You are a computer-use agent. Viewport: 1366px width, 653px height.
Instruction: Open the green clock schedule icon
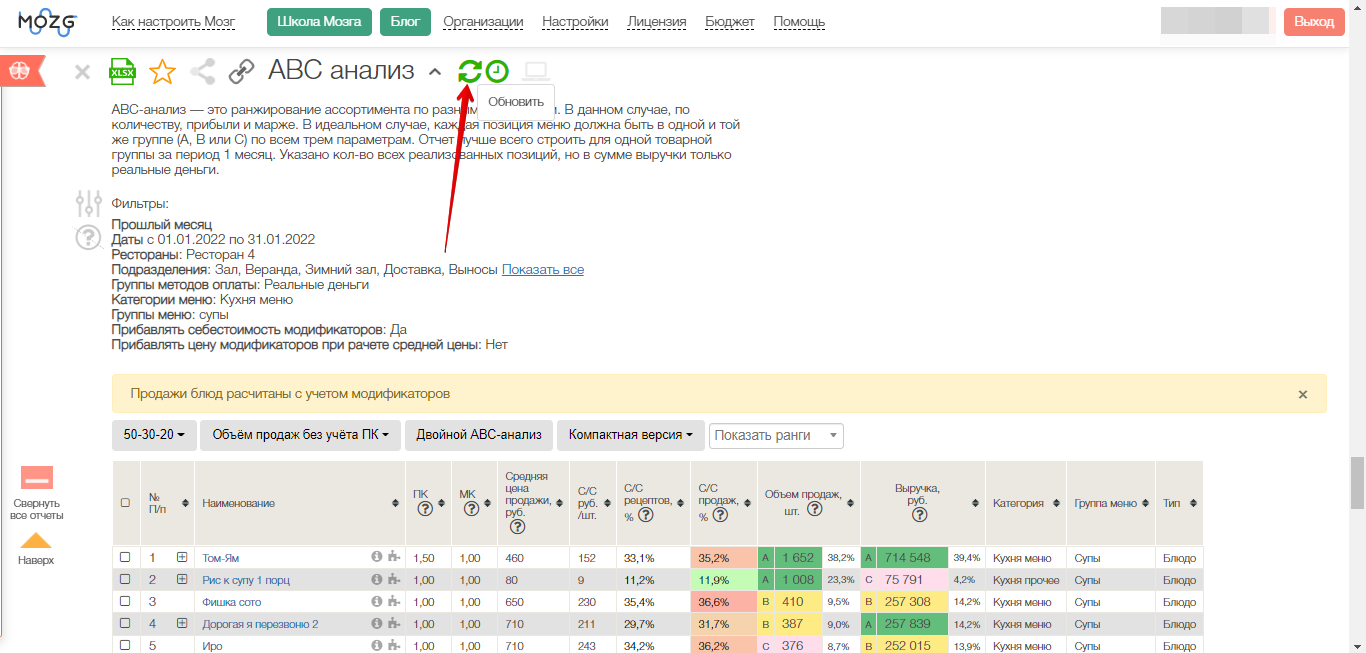[x=497, y=71]
